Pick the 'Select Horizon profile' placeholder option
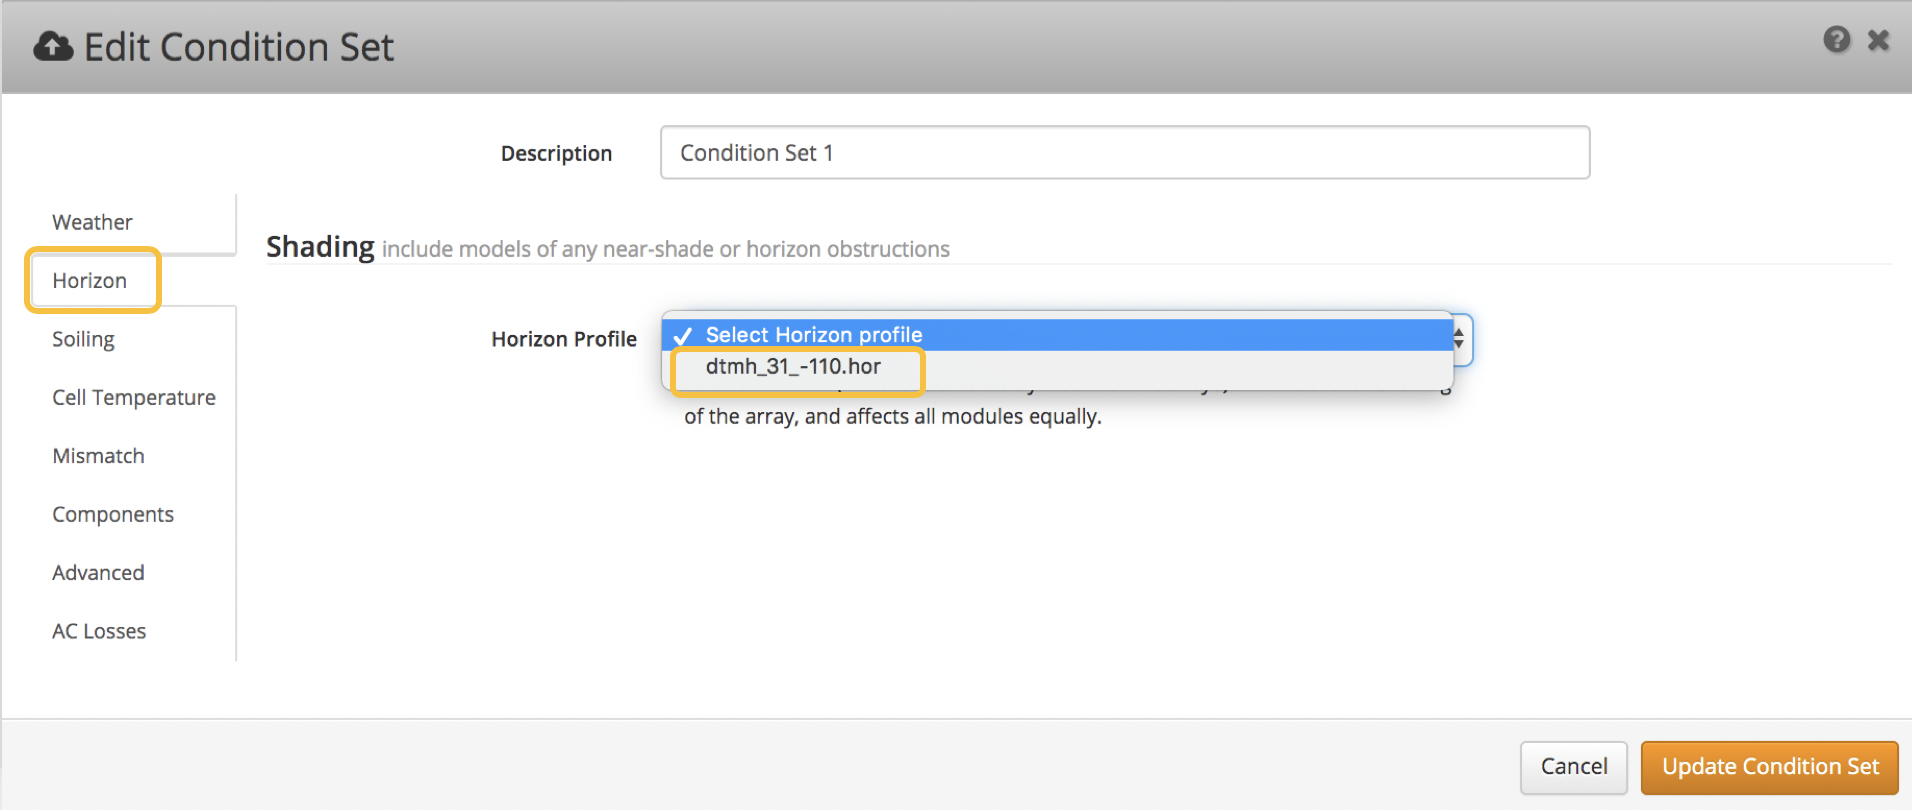This screenshot has height=810, width=1912. [x=814, y=335]
